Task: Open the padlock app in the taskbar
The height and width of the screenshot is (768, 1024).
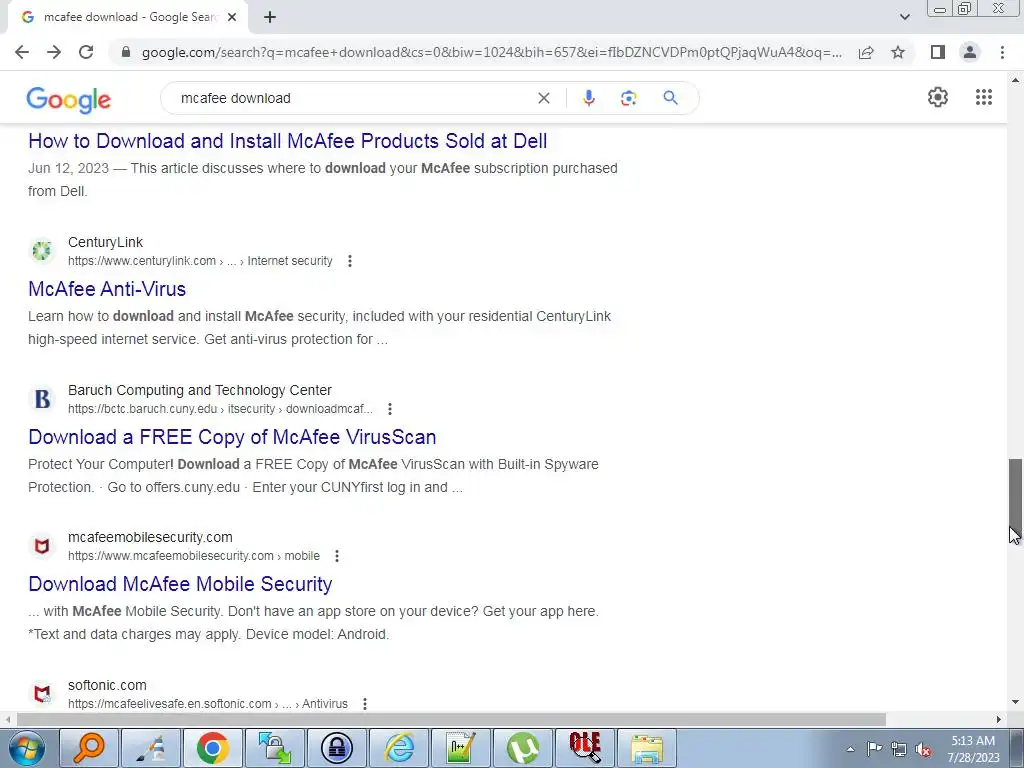Action: tap(336, 748)
